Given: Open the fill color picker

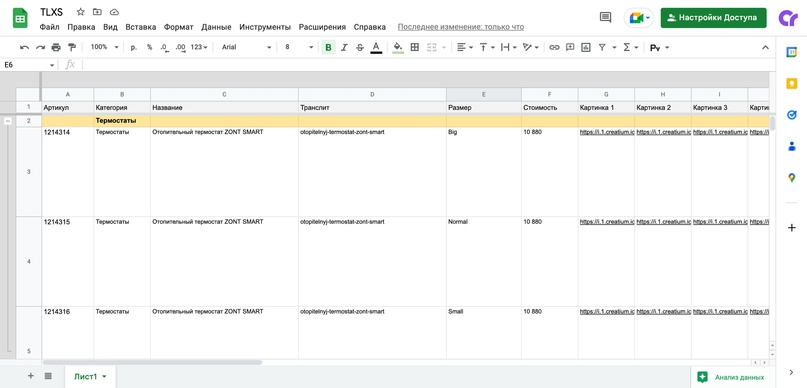Looking at the screenshot, I should coord(398,47).
